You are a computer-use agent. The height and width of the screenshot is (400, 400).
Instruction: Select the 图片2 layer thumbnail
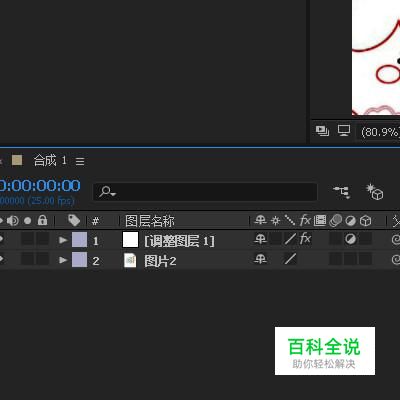pyautogui.click(x=130, y=260)
